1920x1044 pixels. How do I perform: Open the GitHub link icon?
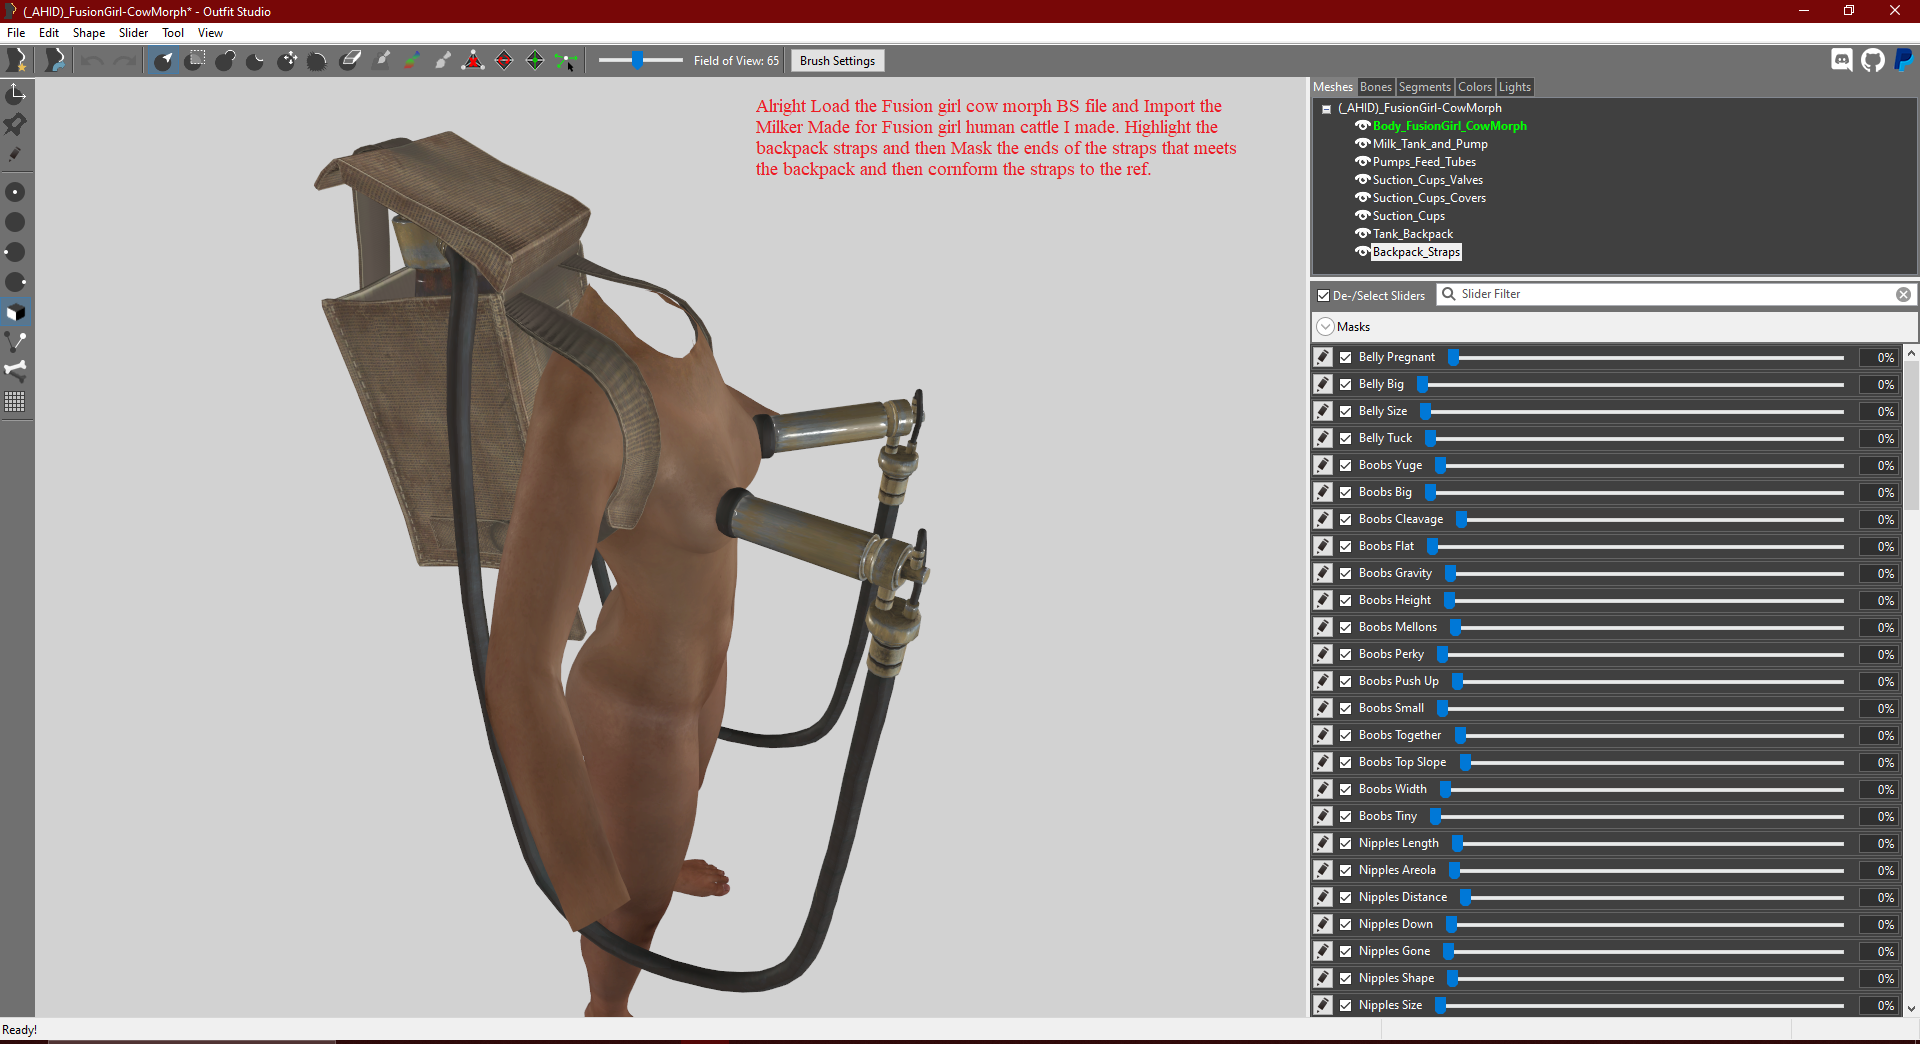coord(1873,61)
